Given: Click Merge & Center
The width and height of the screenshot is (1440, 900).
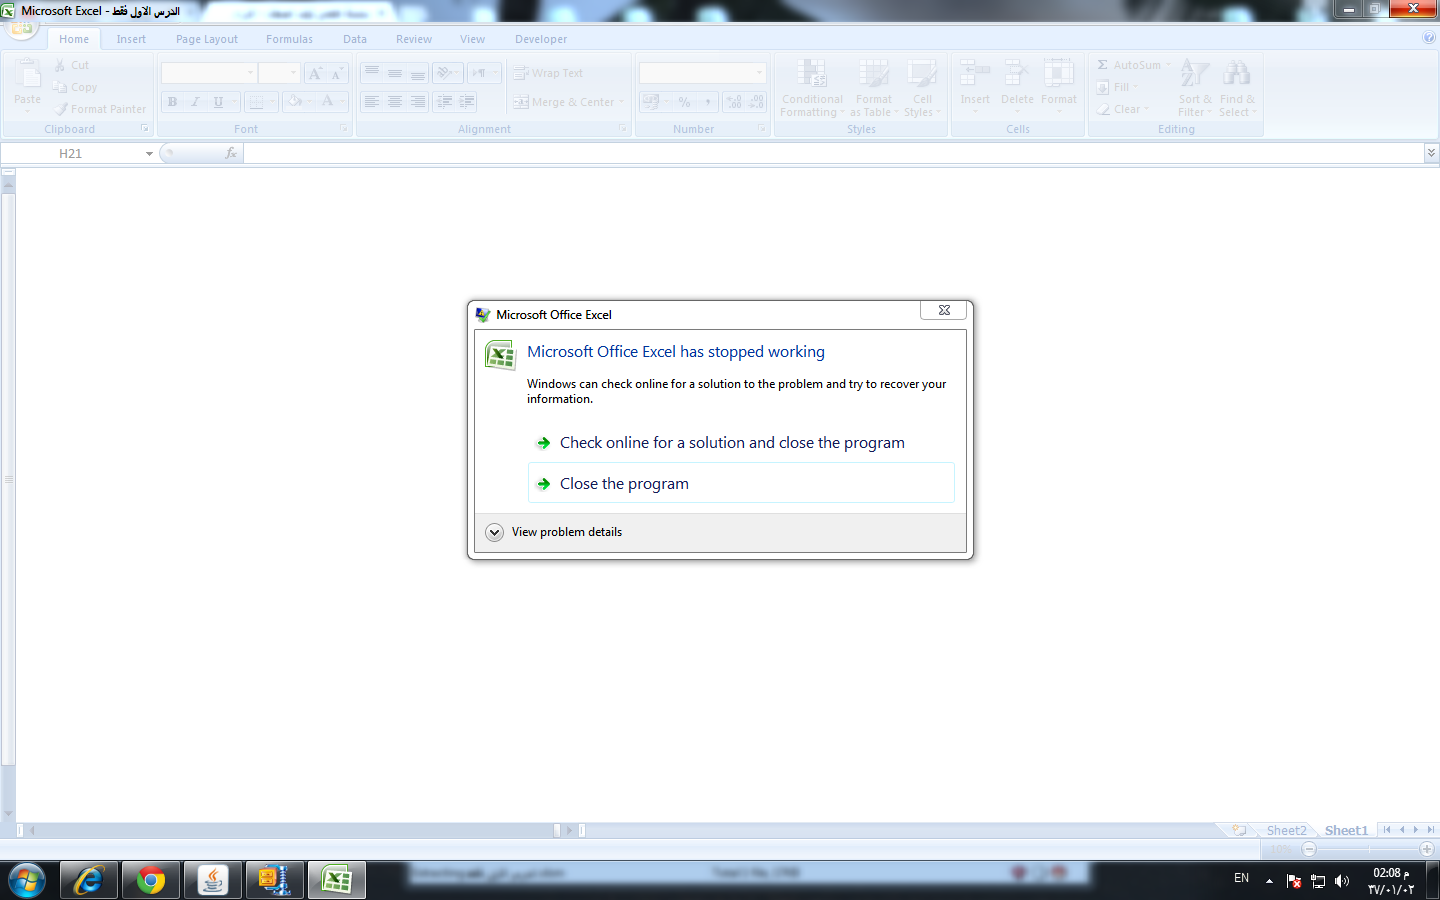Looking at the screenshot, I should coord(566,102).
